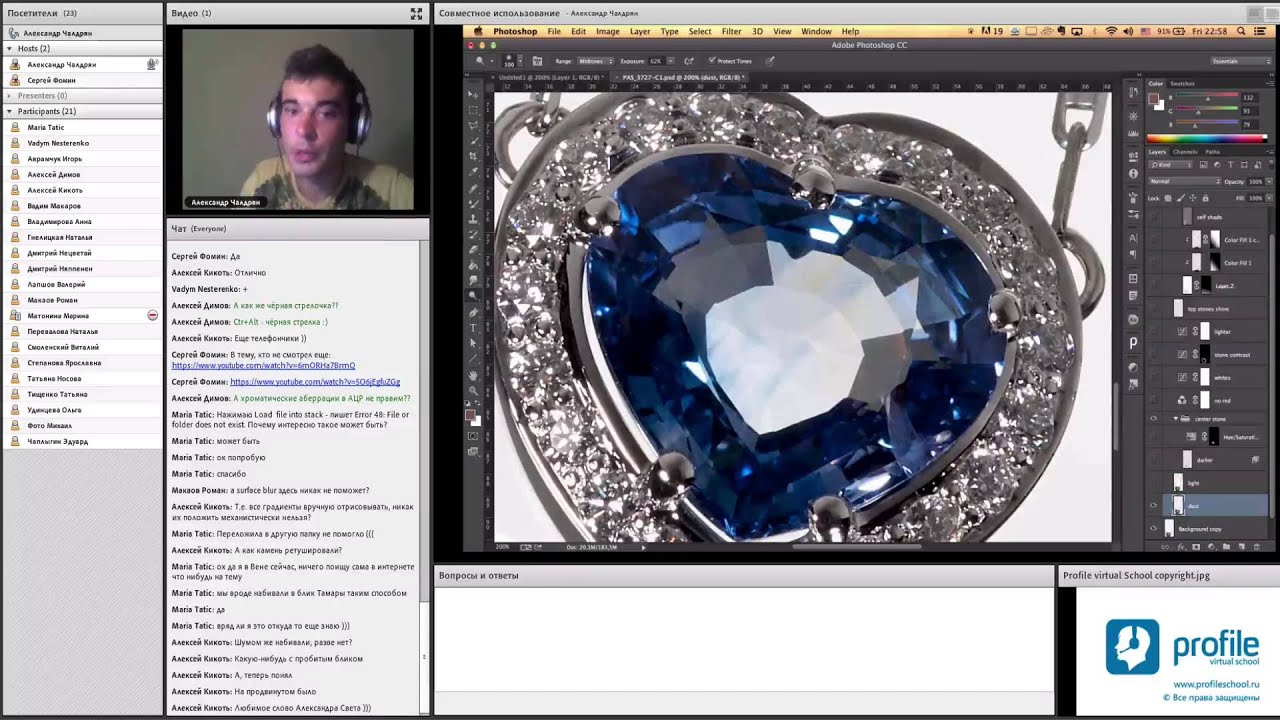Viewport: 1280px width, 720px height.
Task: Collapse the center stone layer group
Action: point(1176,418)
